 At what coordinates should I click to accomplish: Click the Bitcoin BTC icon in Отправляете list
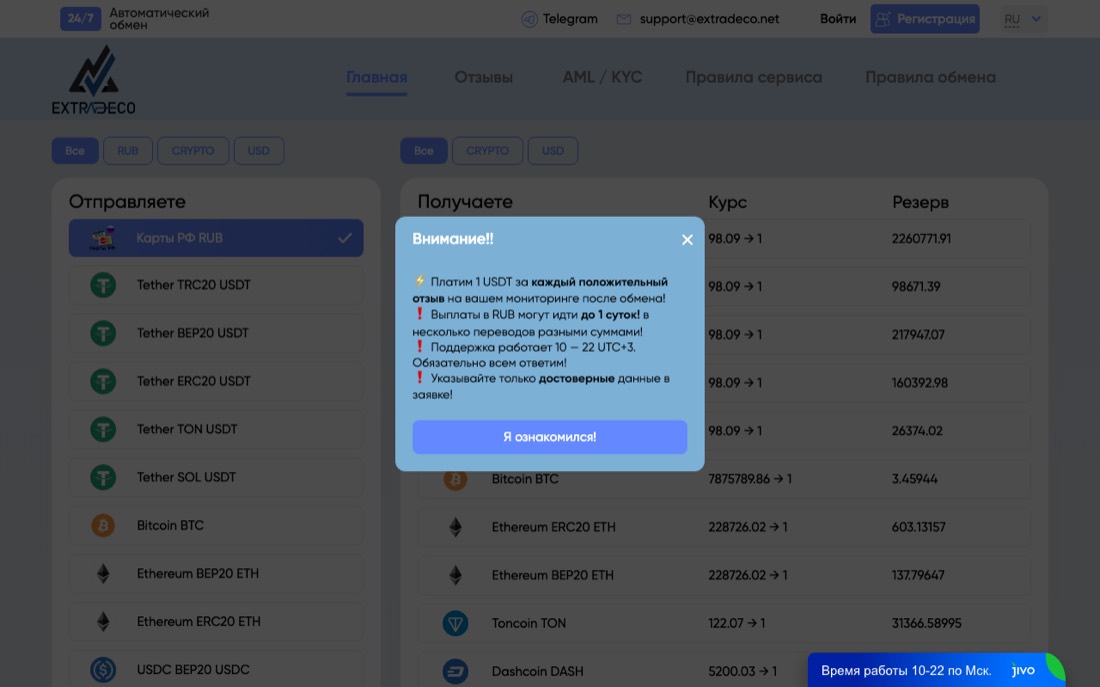click(x=103, y=526)
